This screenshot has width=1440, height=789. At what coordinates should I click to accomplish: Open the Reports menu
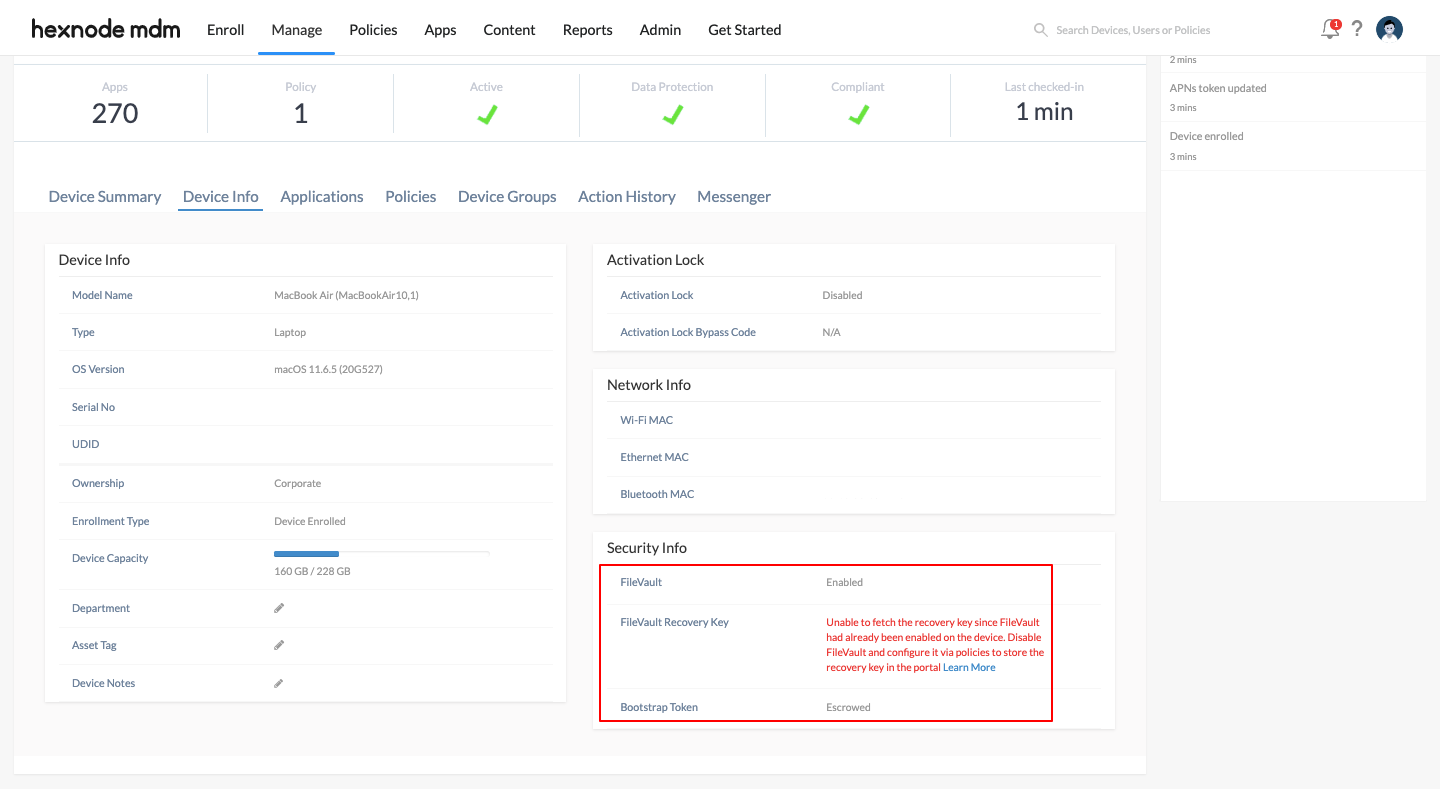[587, 30]
